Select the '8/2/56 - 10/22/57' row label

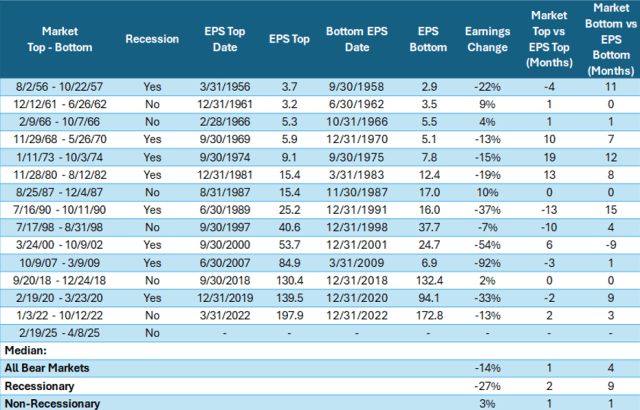[x=55, y=89]
